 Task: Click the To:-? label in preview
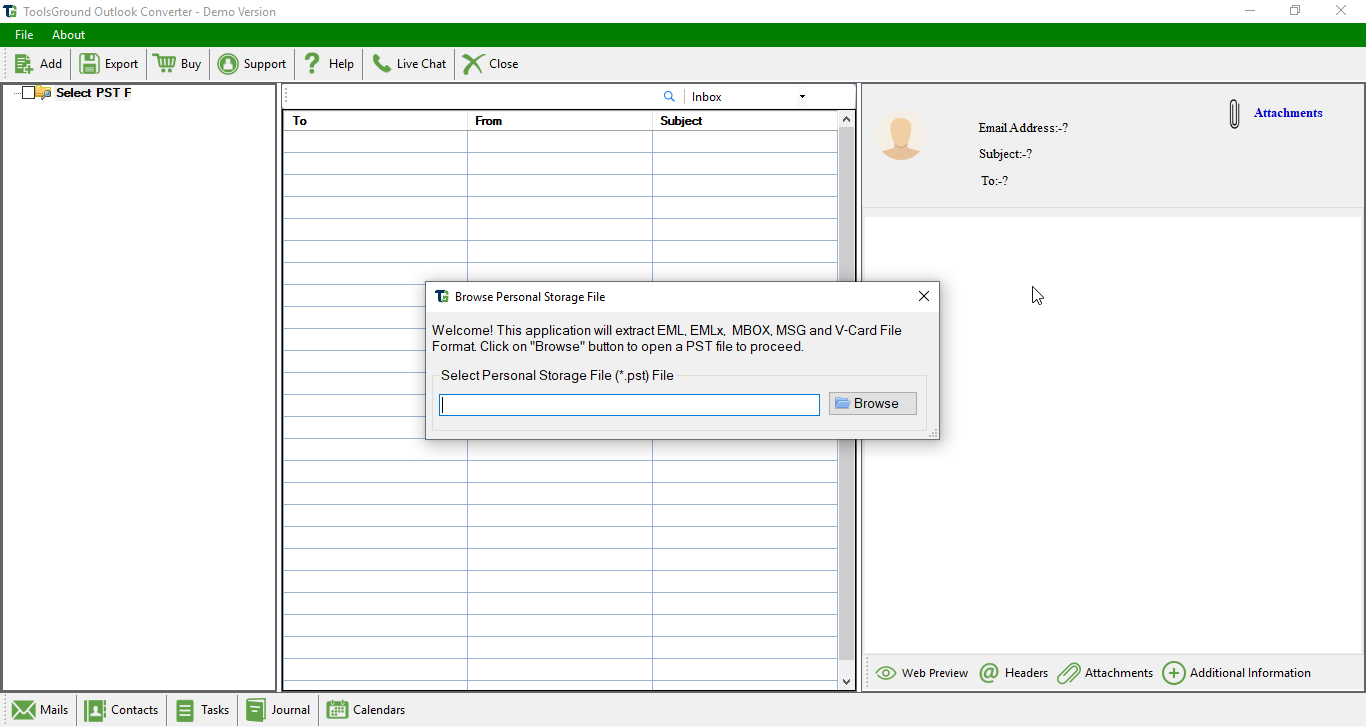(994, 181)
